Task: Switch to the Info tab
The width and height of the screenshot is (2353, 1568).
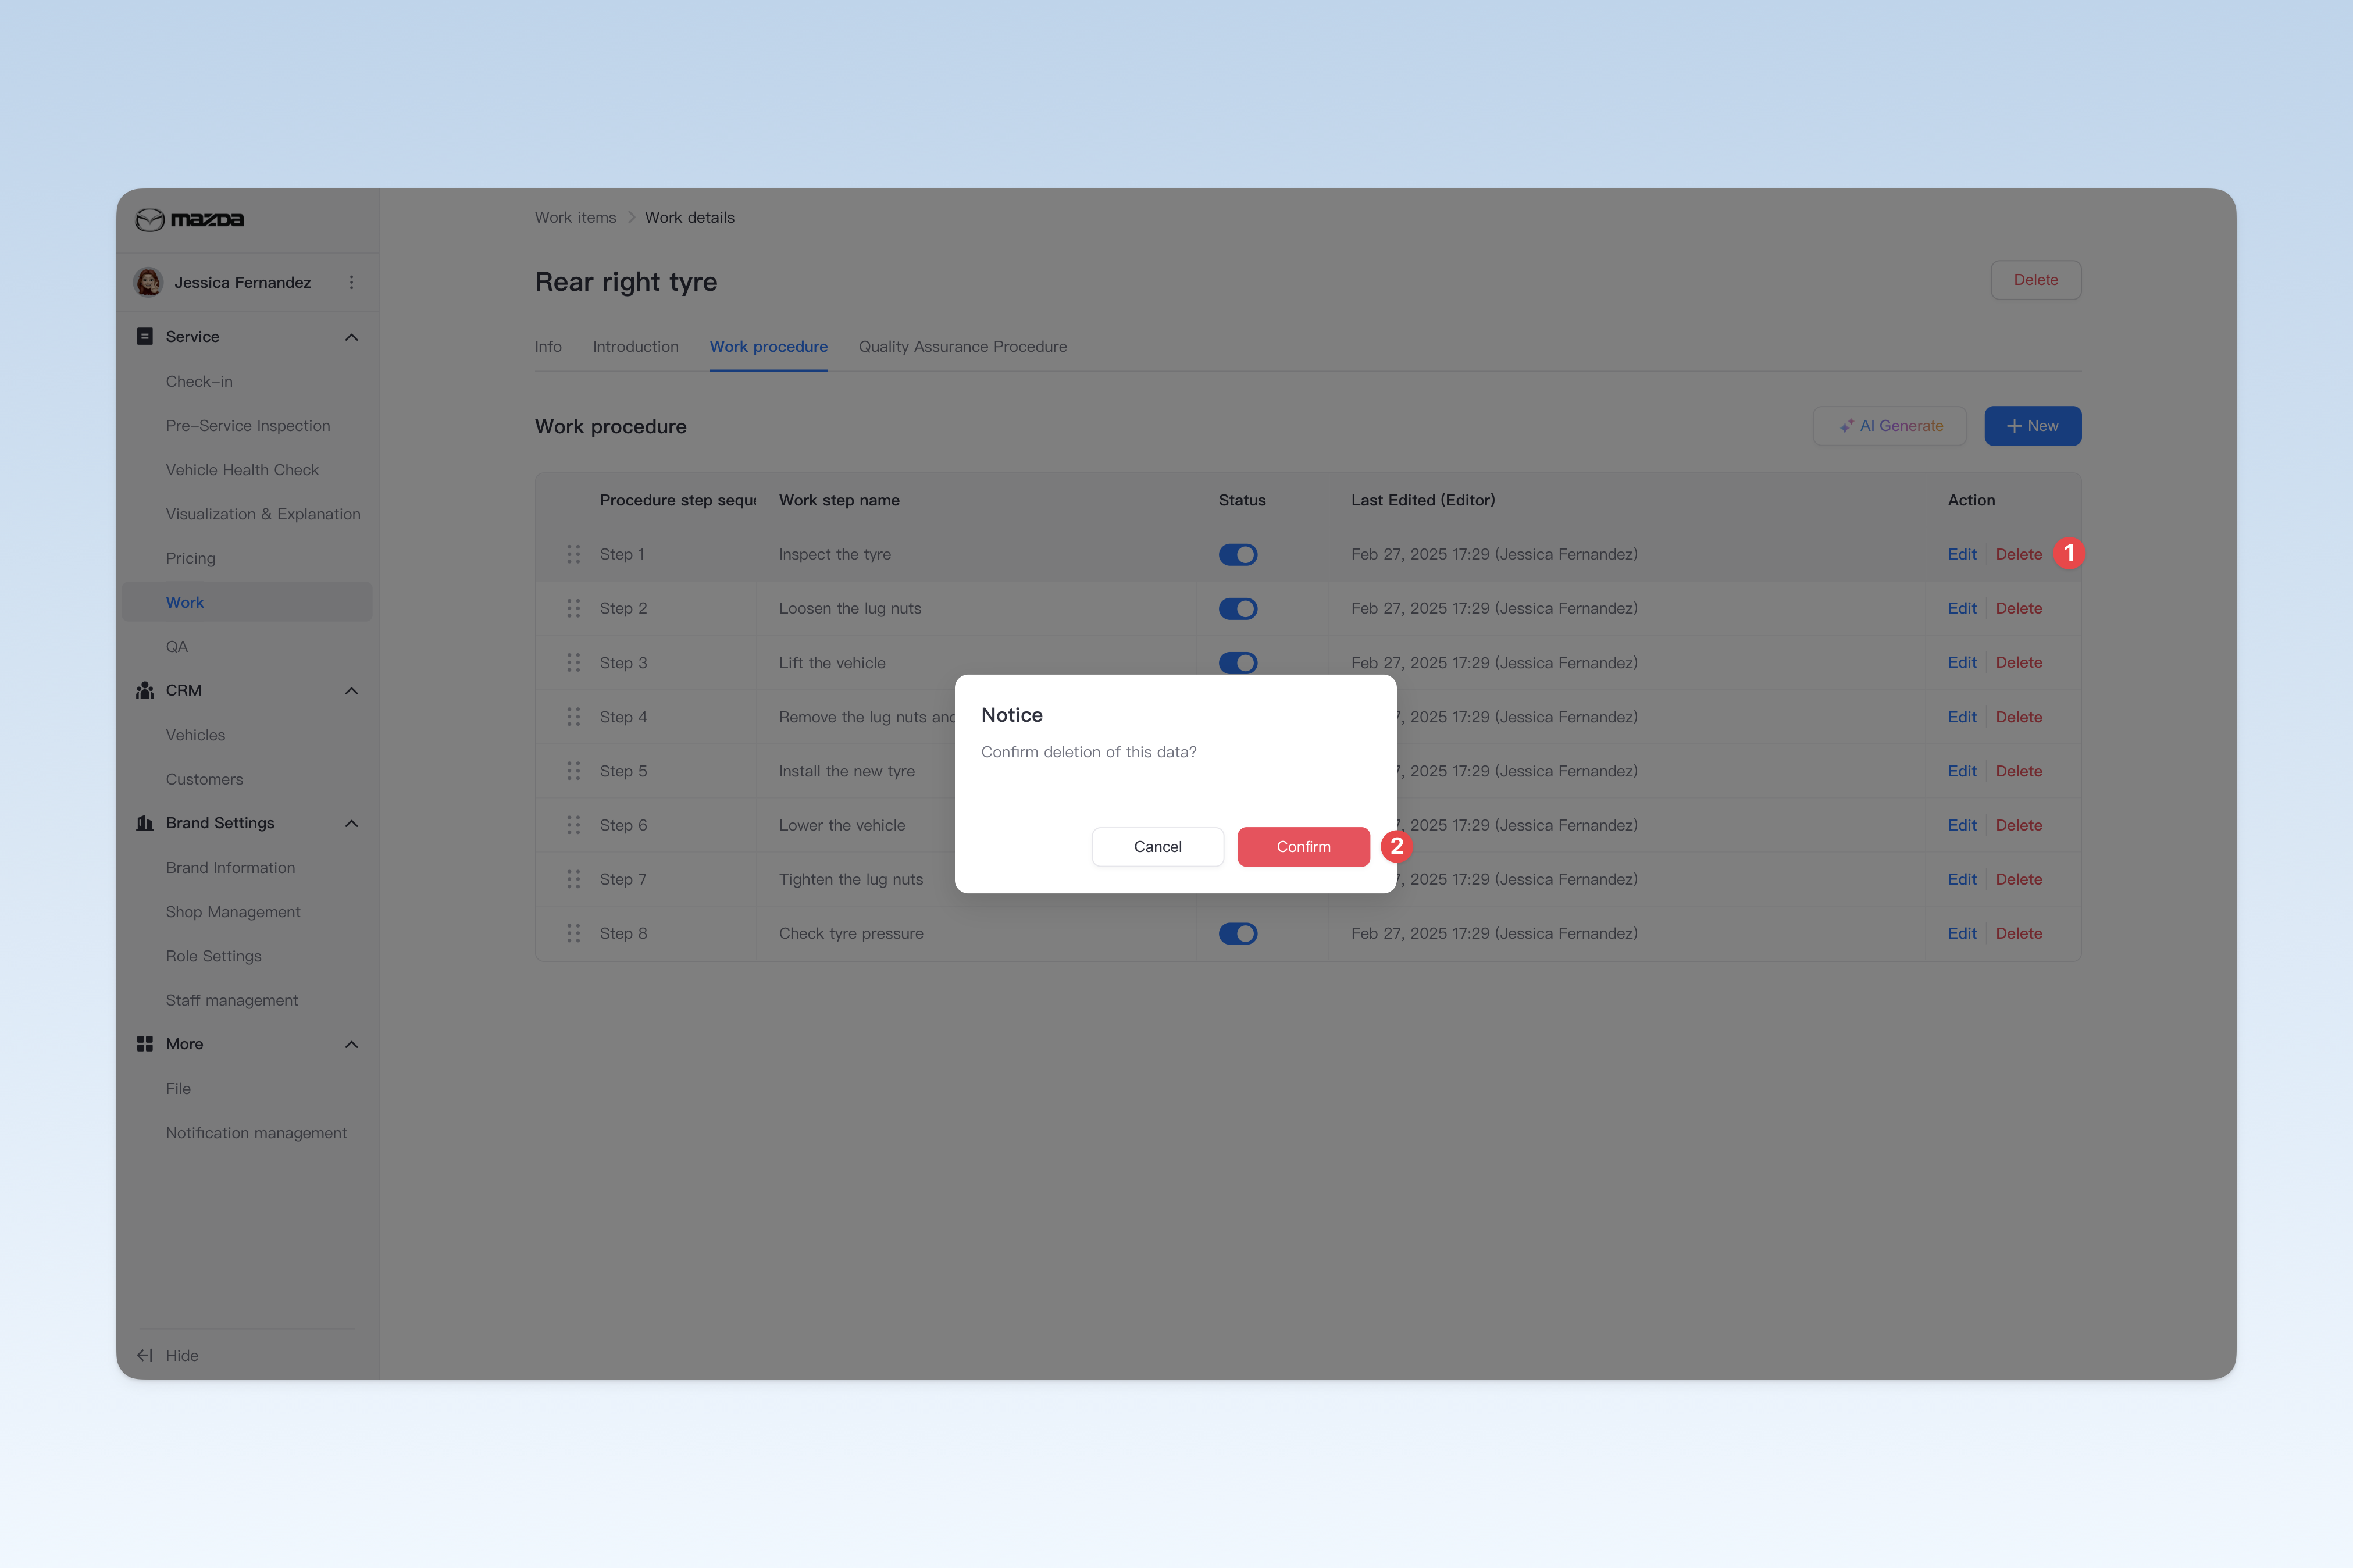Action: (548, 347)
